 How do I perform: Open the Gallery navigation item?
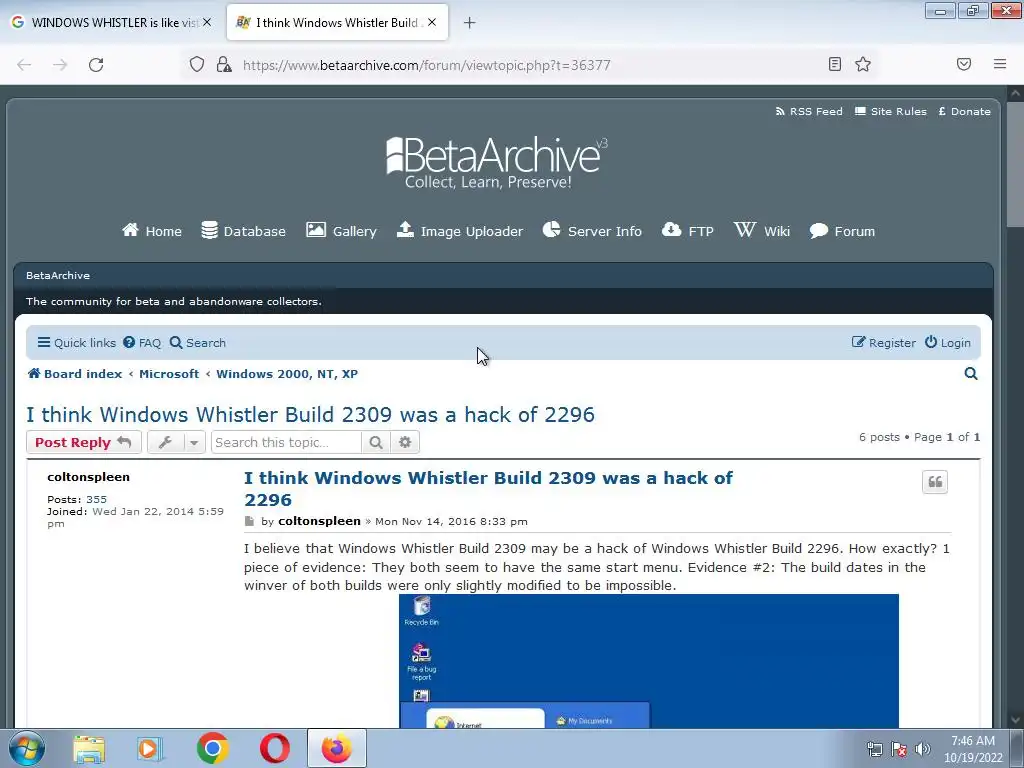[341, 231]
